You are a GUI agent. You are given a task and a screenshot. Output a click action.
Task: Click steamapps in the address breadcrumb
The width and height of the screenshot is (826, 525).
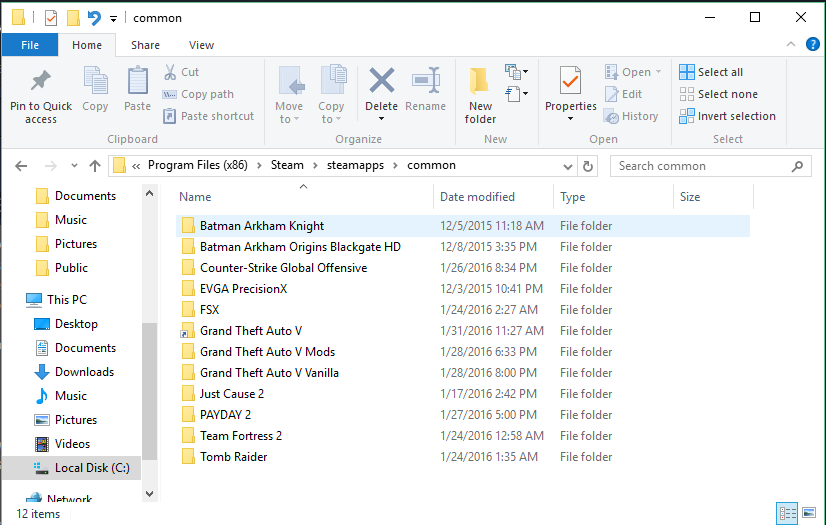[355, 165]
